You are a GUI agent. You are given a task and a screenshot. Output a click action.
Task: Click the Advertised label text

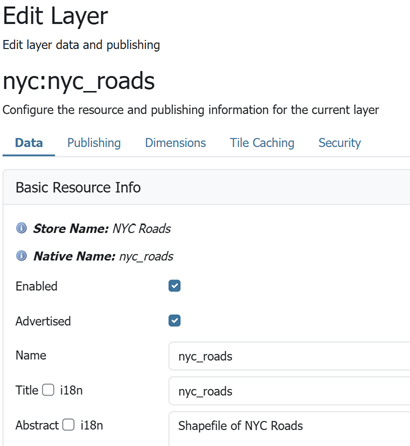coord(43,321)
